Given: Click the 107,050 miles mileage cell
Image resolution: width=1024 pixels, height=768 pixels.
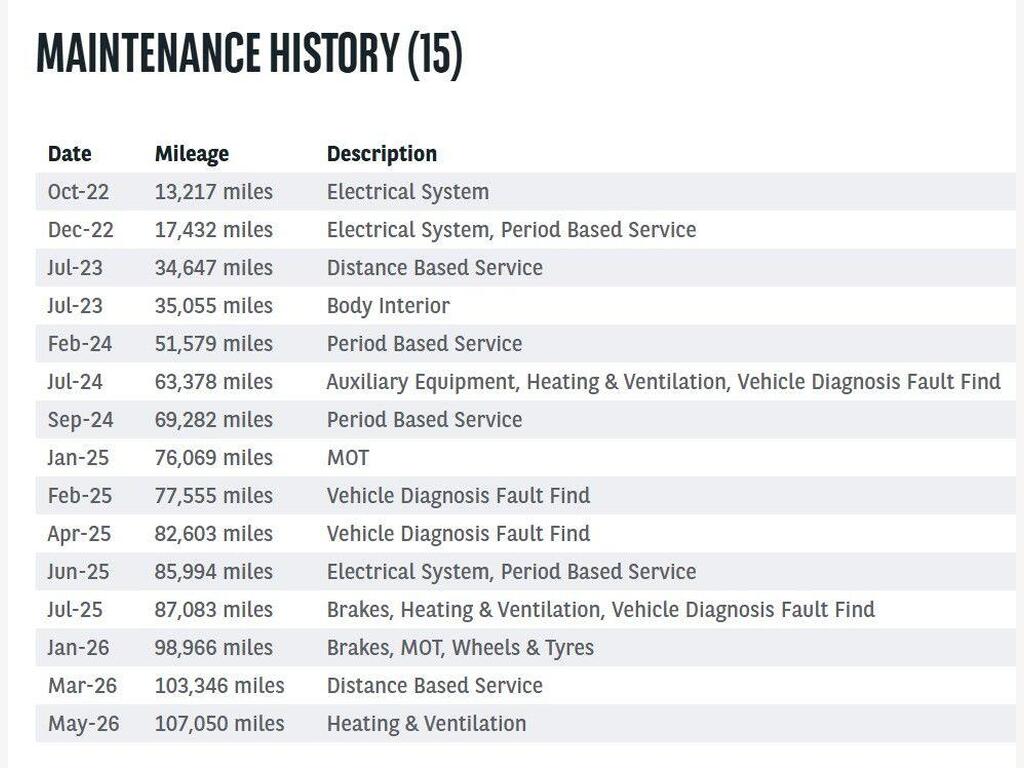Looking at the screenshot, I should (x=219, y=724).
